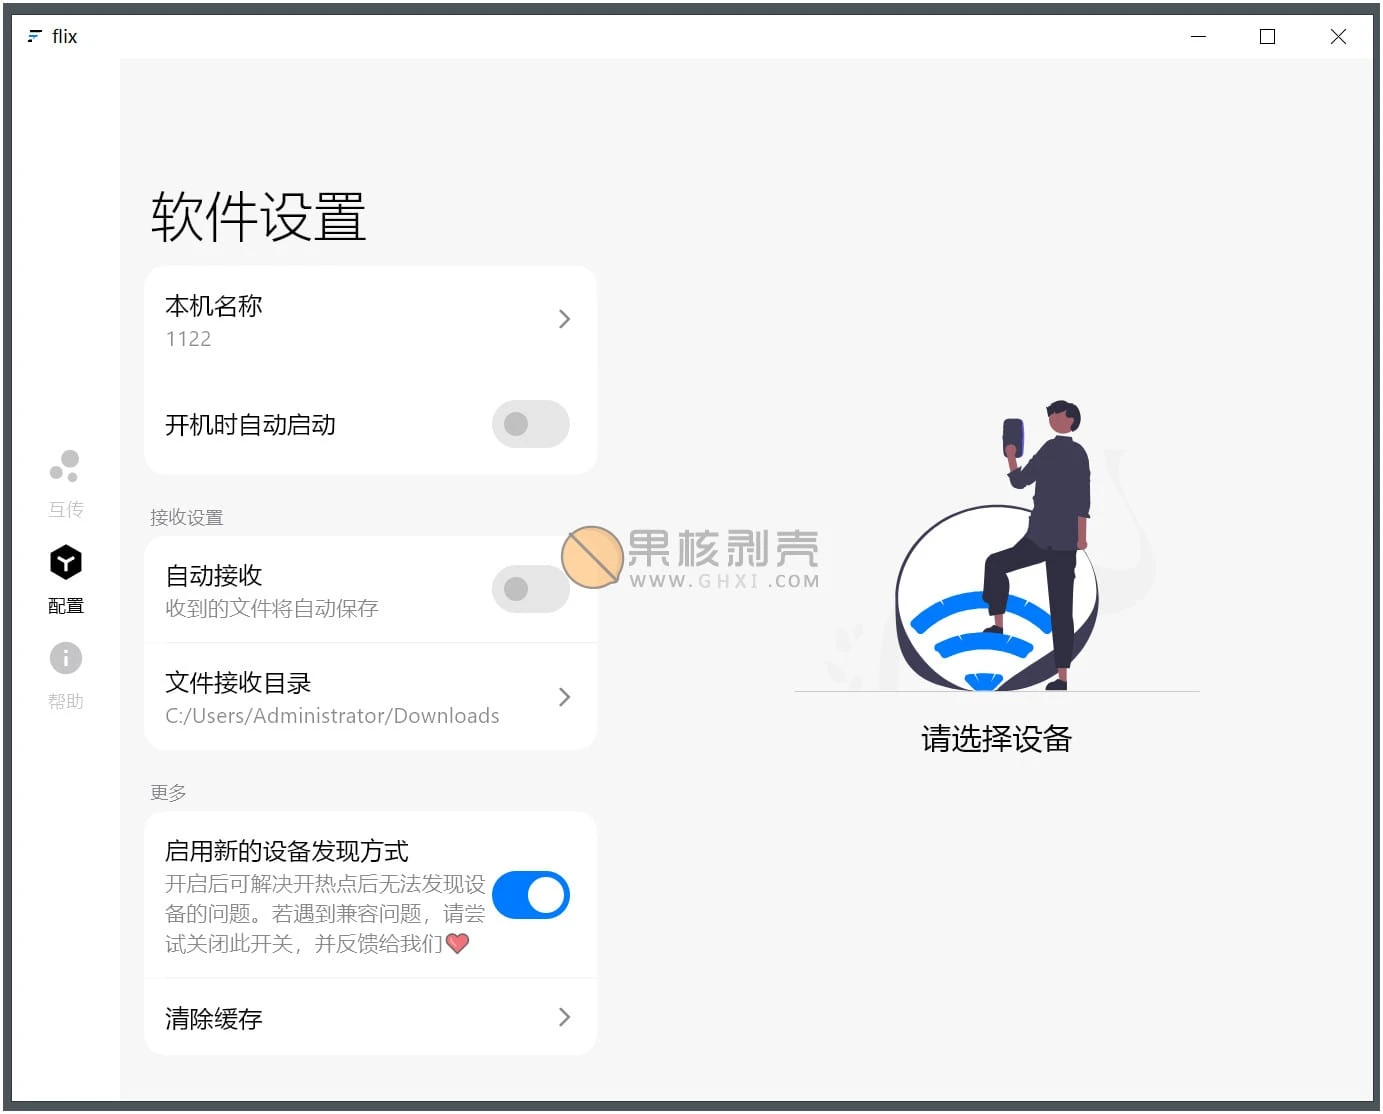
Task: Close the flix window
Action: point(1337,37)
